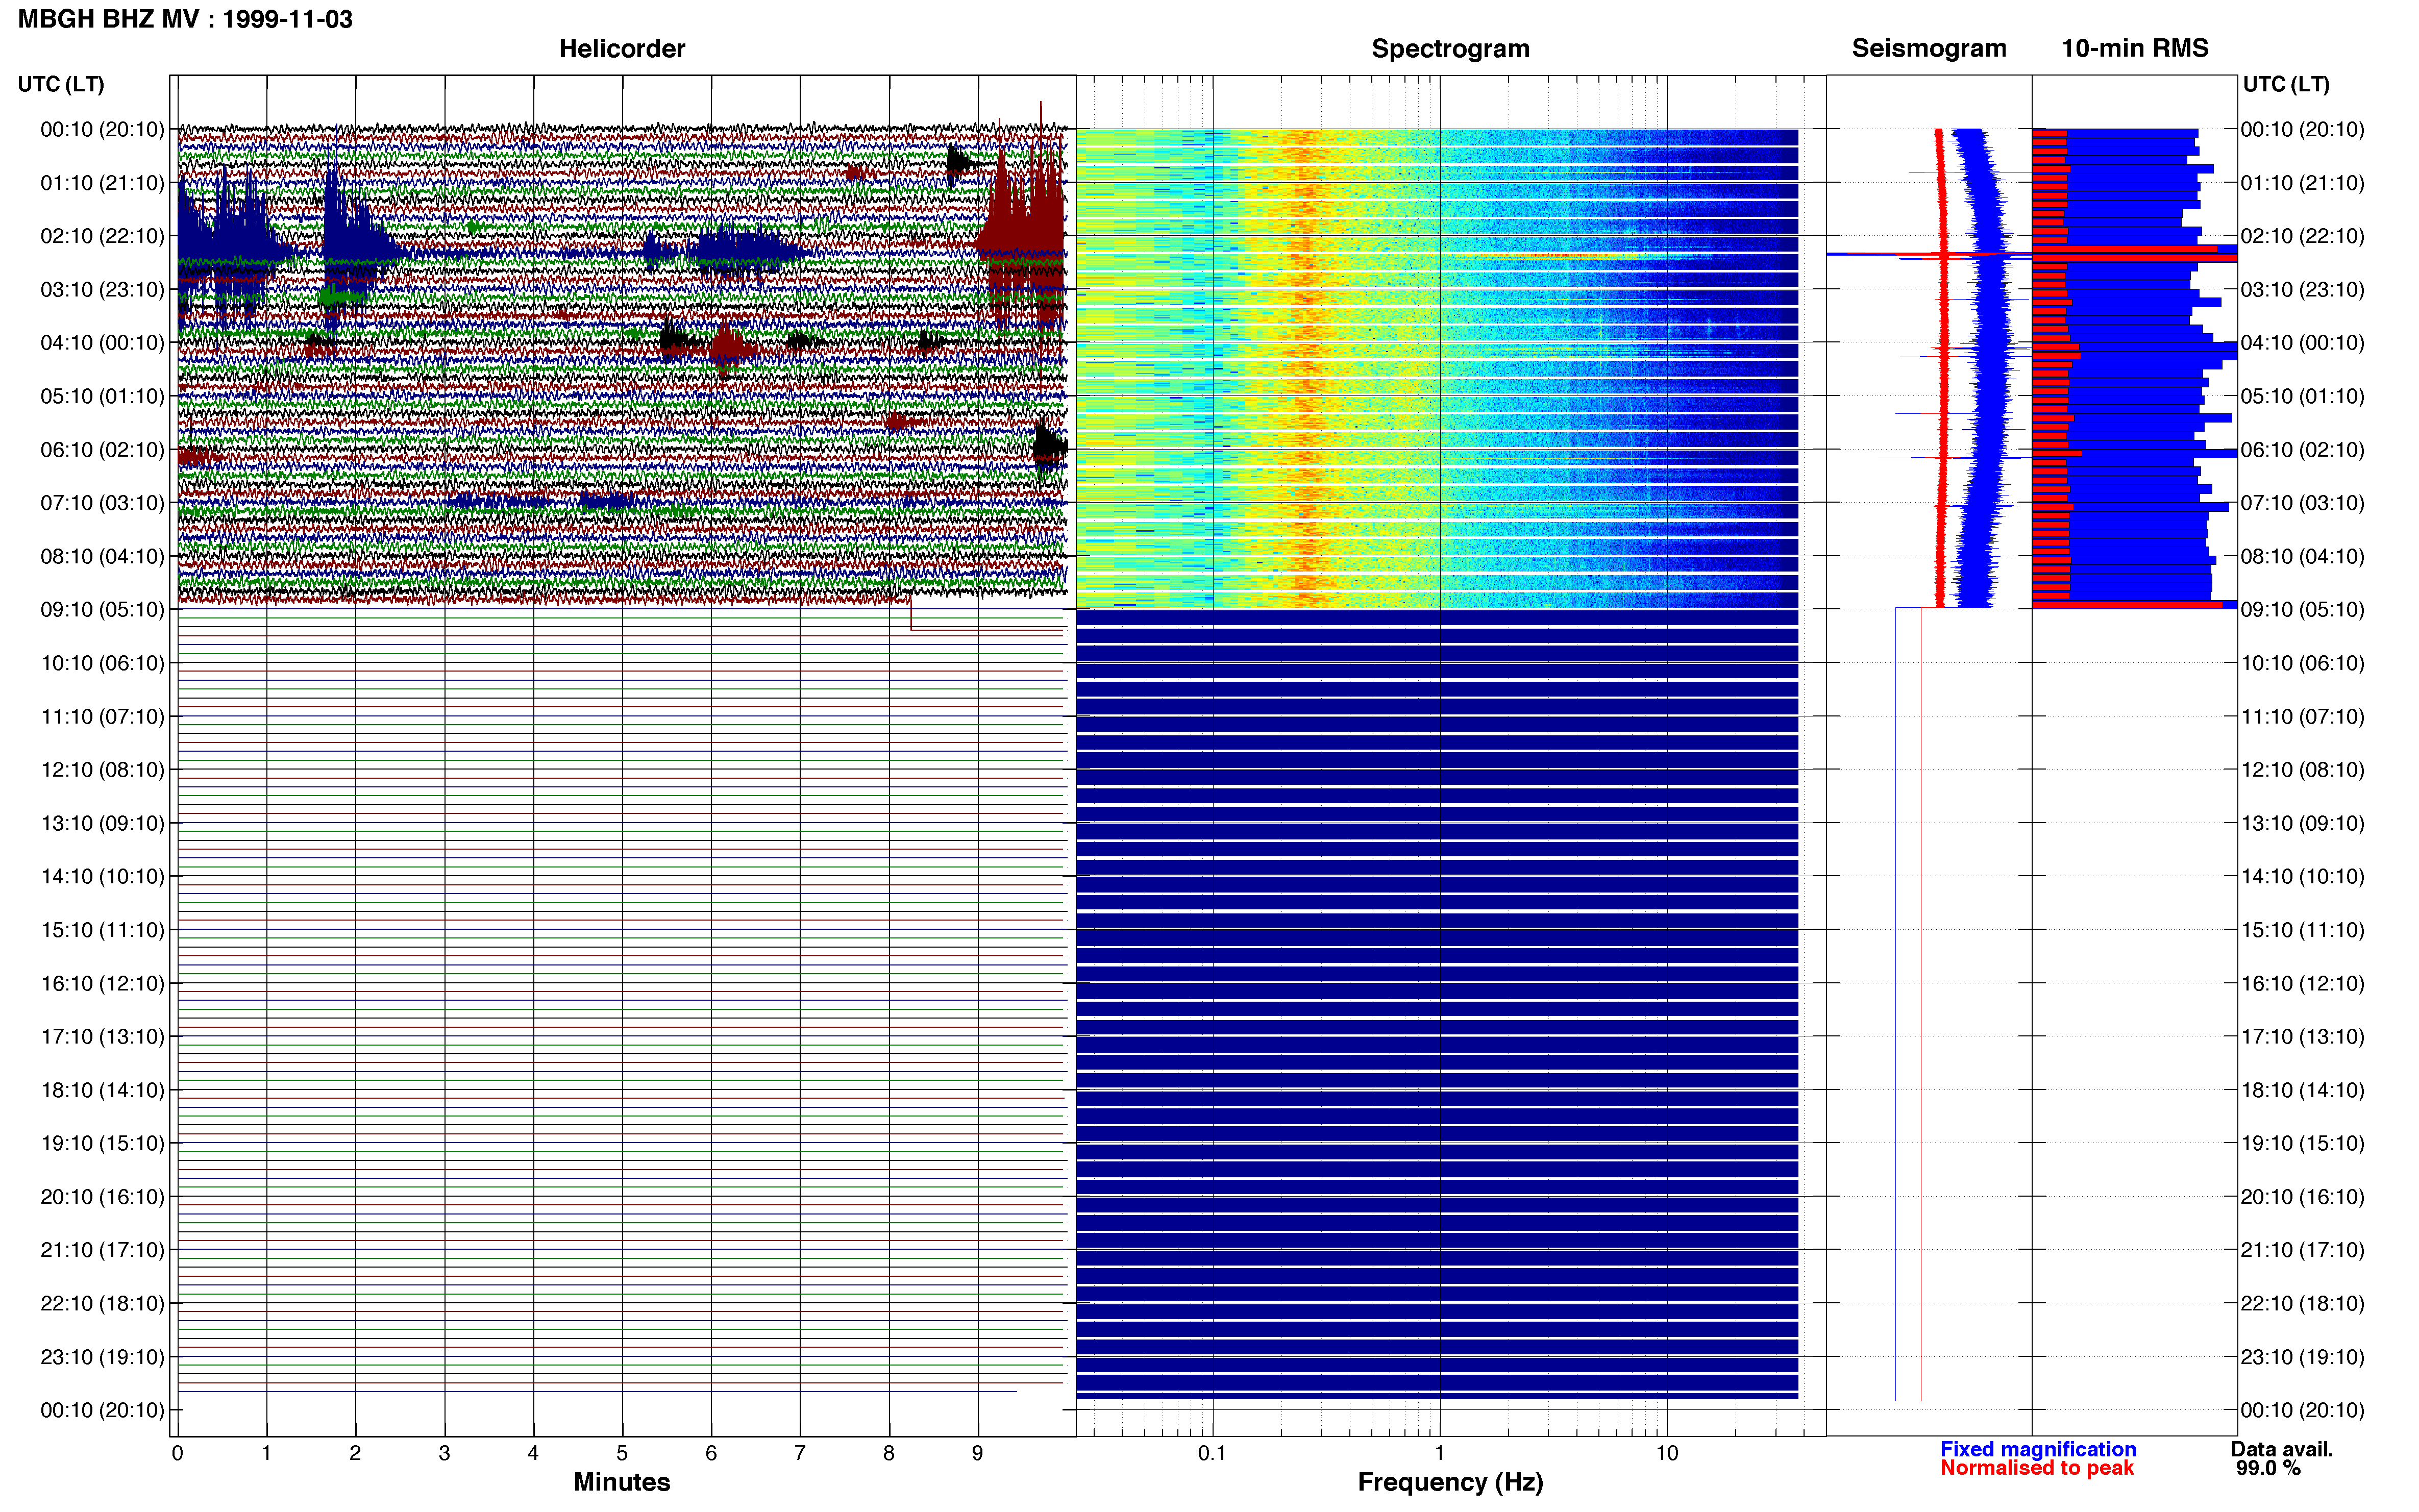Click right time label '01:10 (21:10)'
This screenshot has width=2419, height=1512.
pyautogui.click(x=2302, y=183)
